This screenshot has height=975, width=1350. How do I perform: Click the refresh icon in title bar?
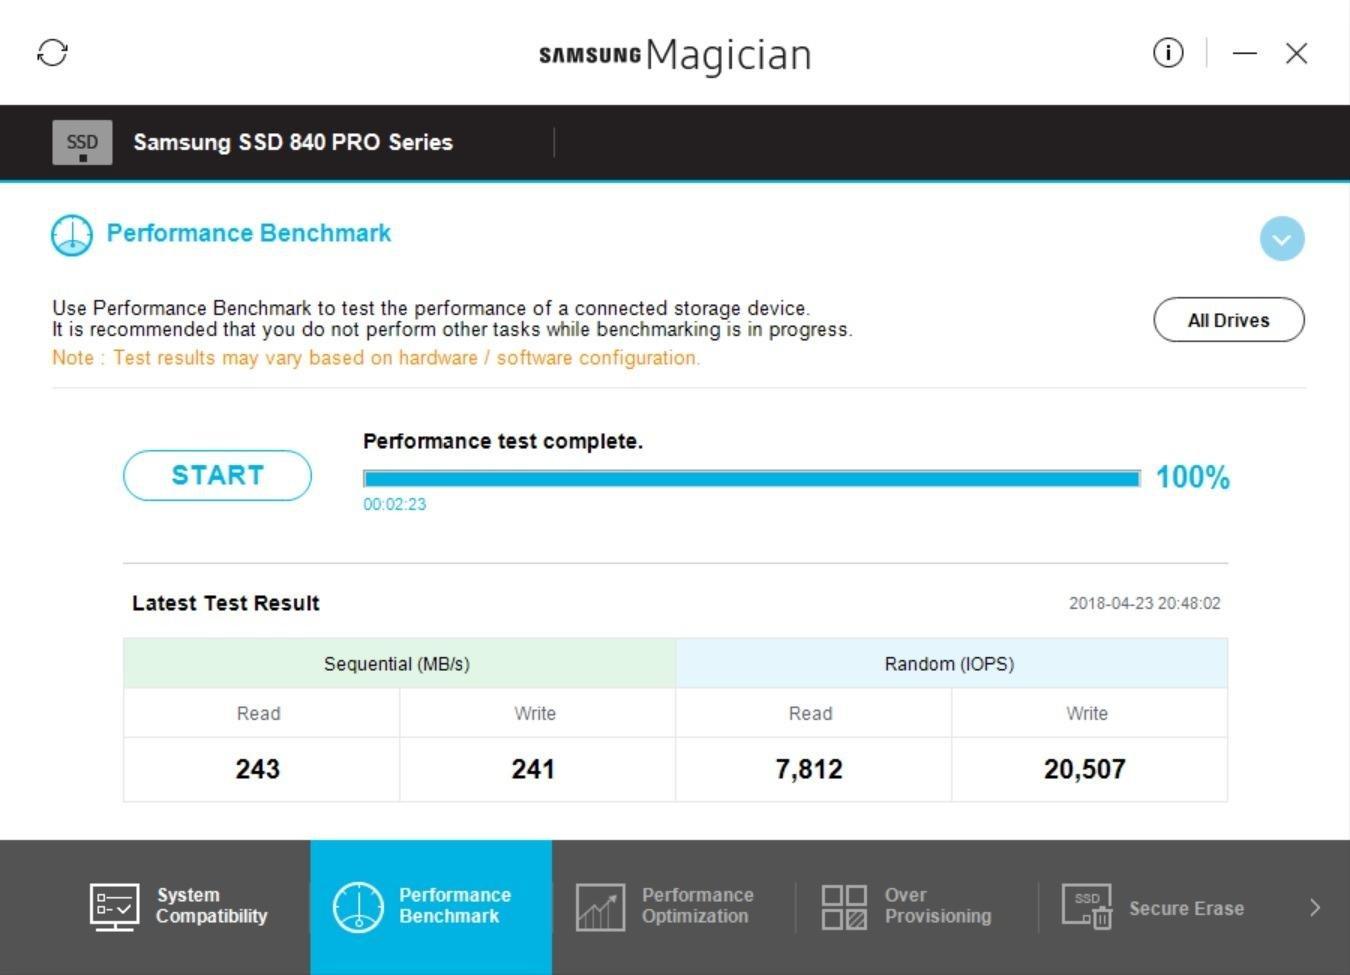point(52,52)
